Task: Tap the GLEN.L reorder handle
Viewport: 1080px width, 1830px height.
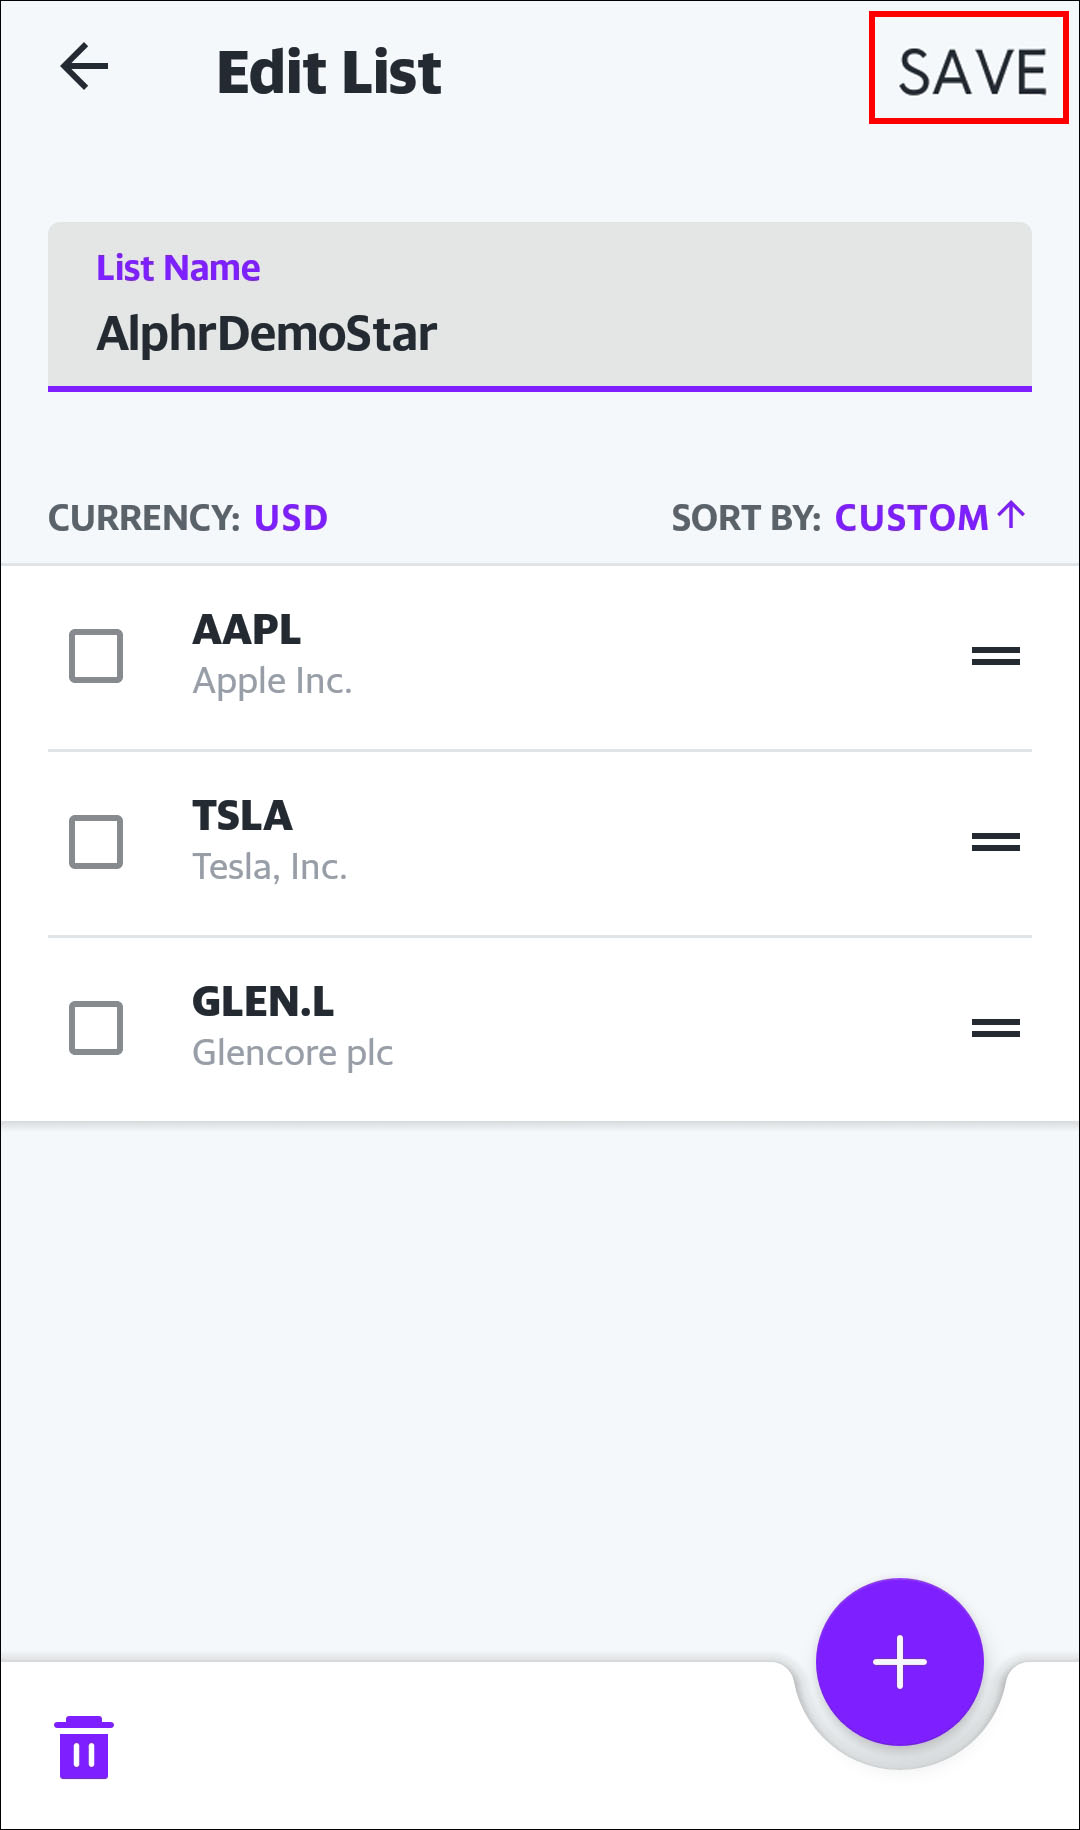Action: click(x=996, y=1028)
